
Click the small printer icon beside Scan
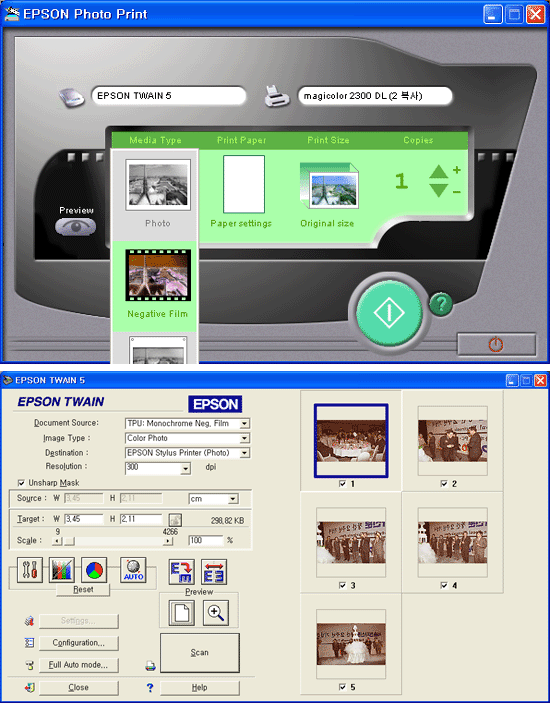point(150,666)
